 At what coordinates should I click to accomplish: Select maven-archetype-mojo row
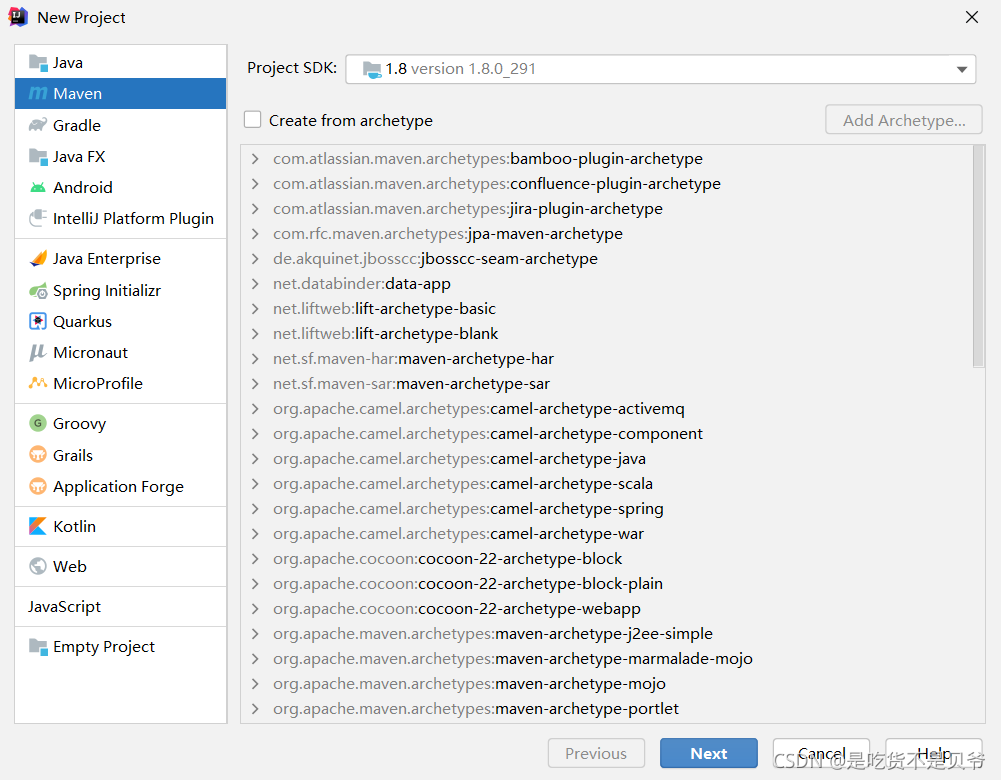click(x=606, y=684)
